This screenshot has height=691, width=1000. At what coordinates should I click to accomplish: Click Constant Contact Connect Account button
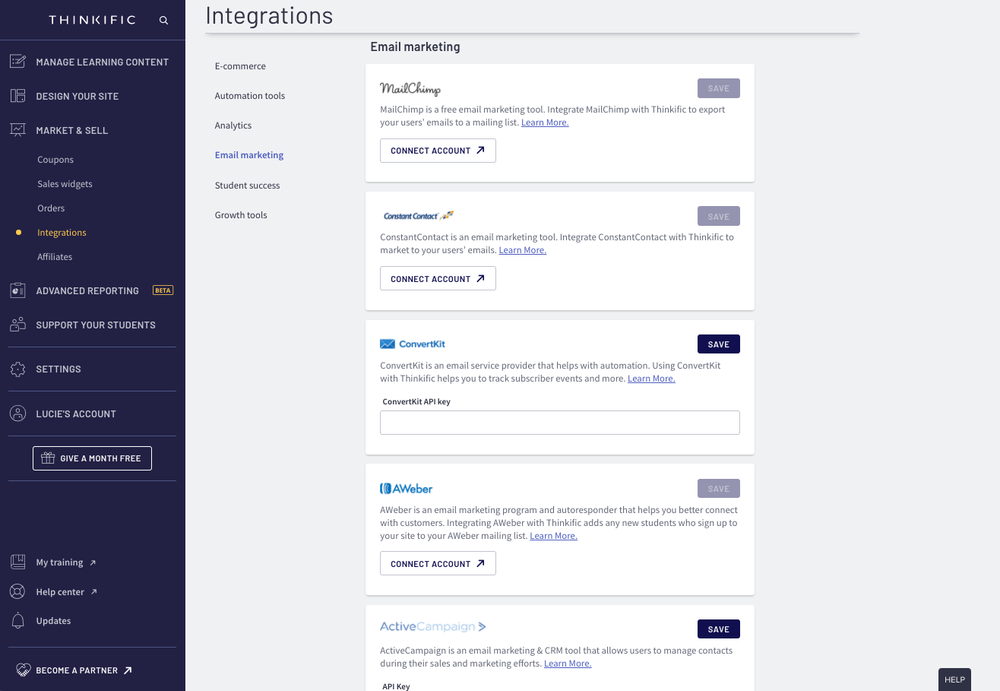tap(438, 278)
